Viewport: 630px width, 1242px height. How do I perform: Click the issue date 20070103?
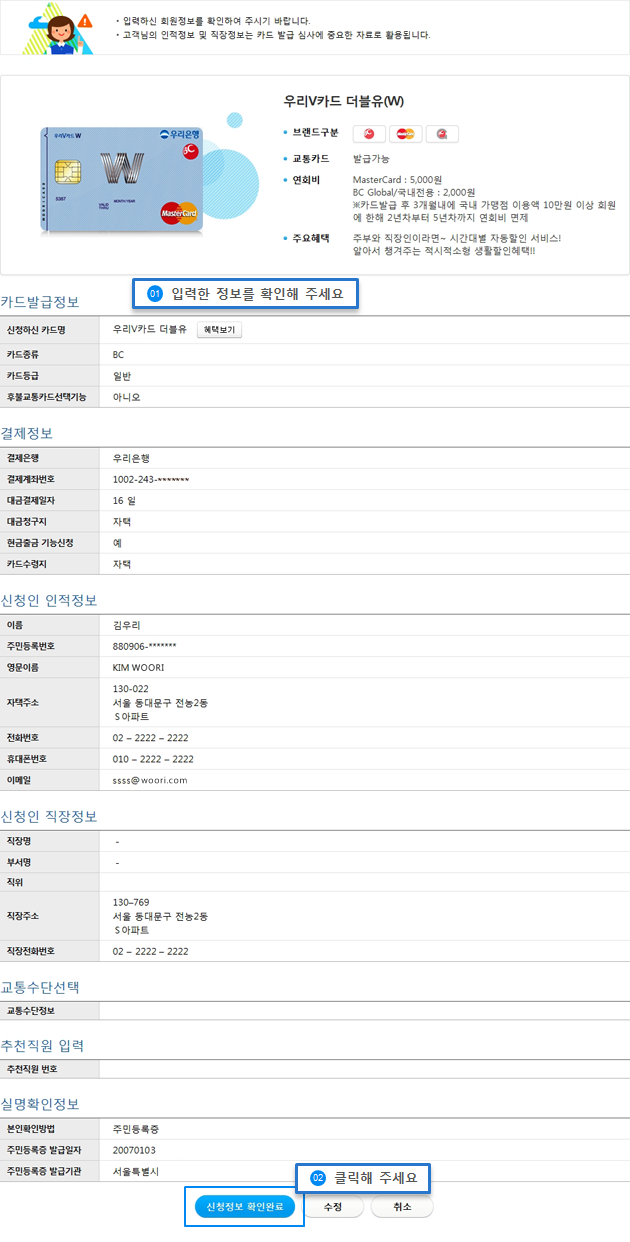(134, 1150)
